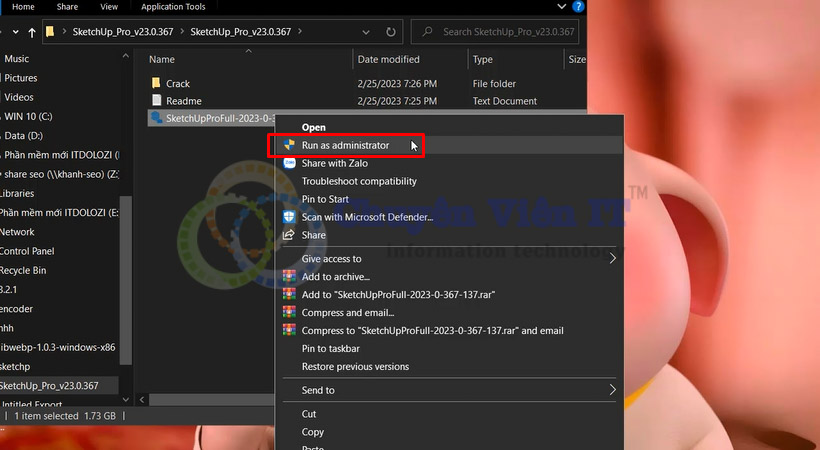
Task: Choose Pin to taskbar in context menu
Action: (x=330, y=348)
